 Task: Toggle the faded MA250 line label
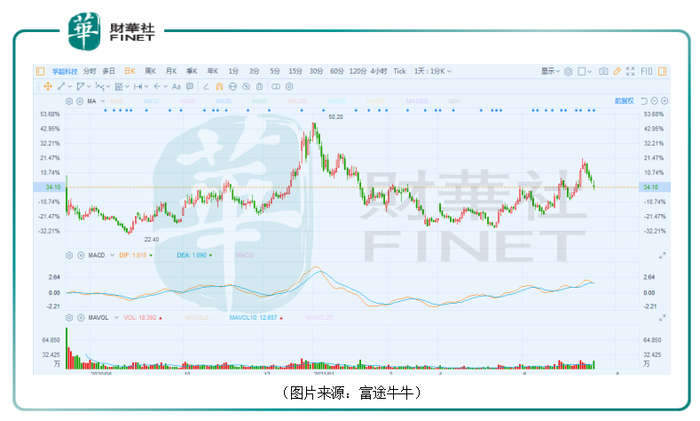click(337, 101)
